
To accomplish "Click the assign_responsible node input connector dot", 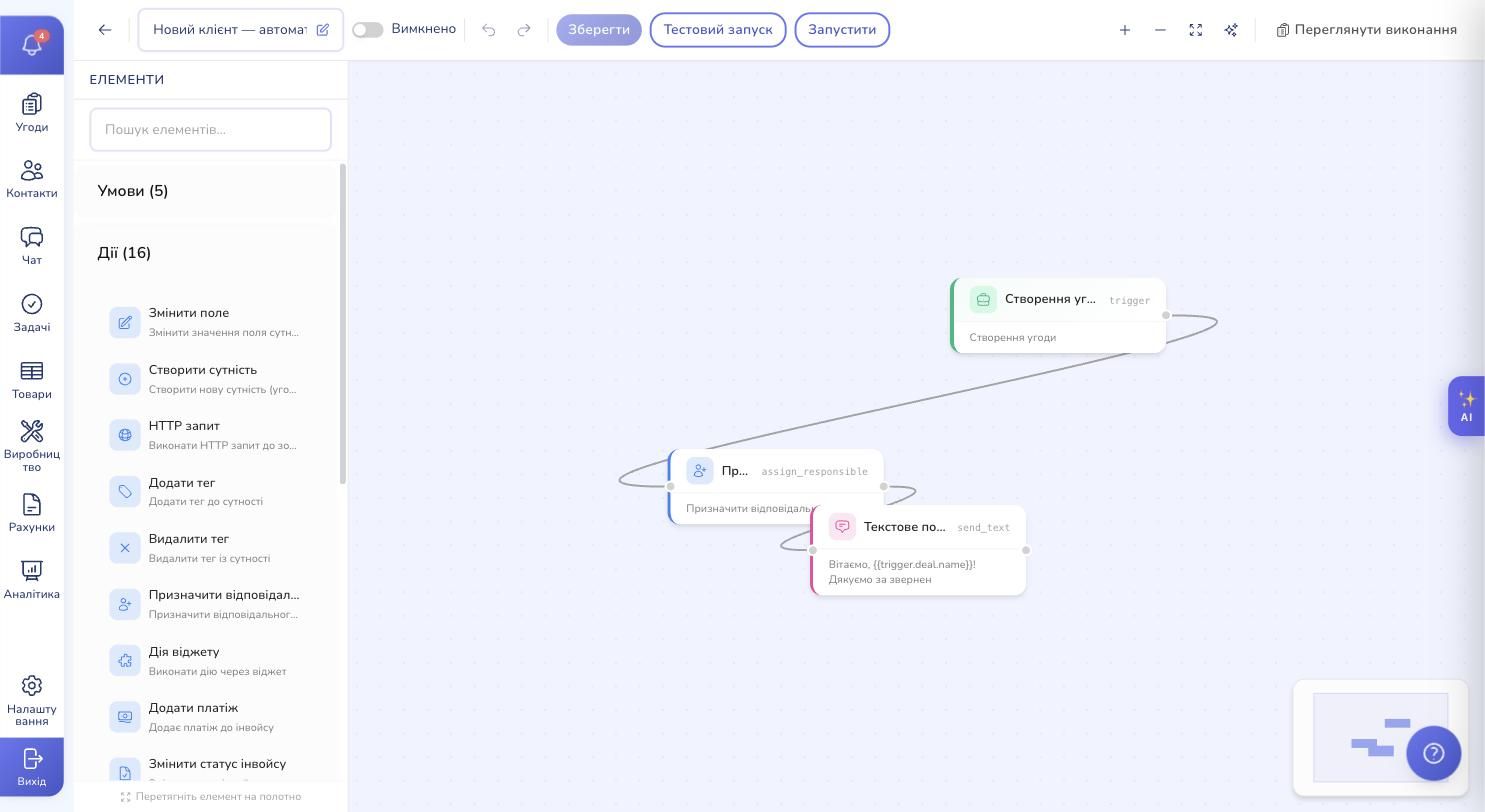I will (x=670, y=486).
